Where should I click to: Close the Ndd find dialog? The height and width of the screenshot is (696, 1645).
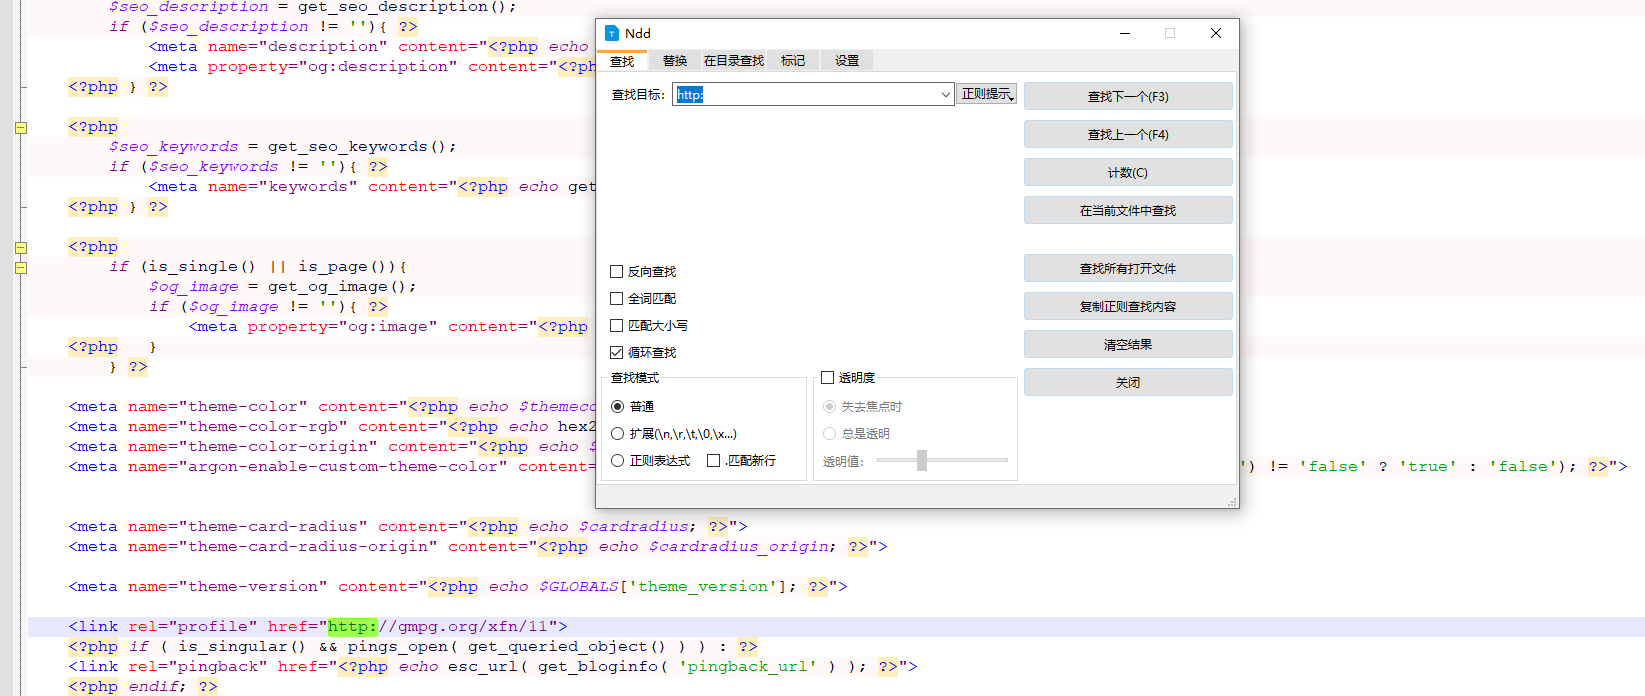click(x=1216, y=33)
